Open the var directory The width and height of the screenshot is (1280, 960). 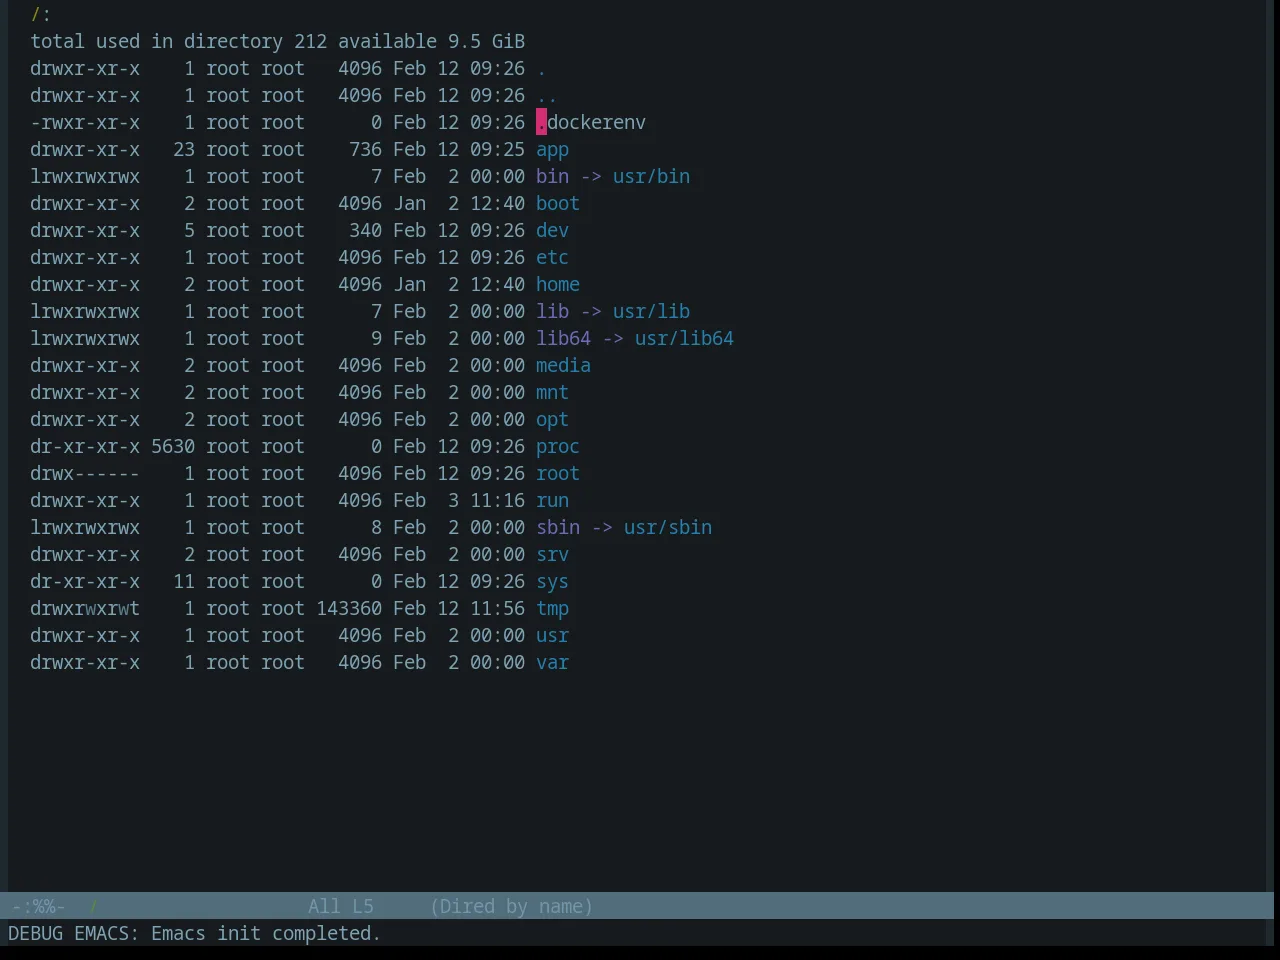(552, 663)
